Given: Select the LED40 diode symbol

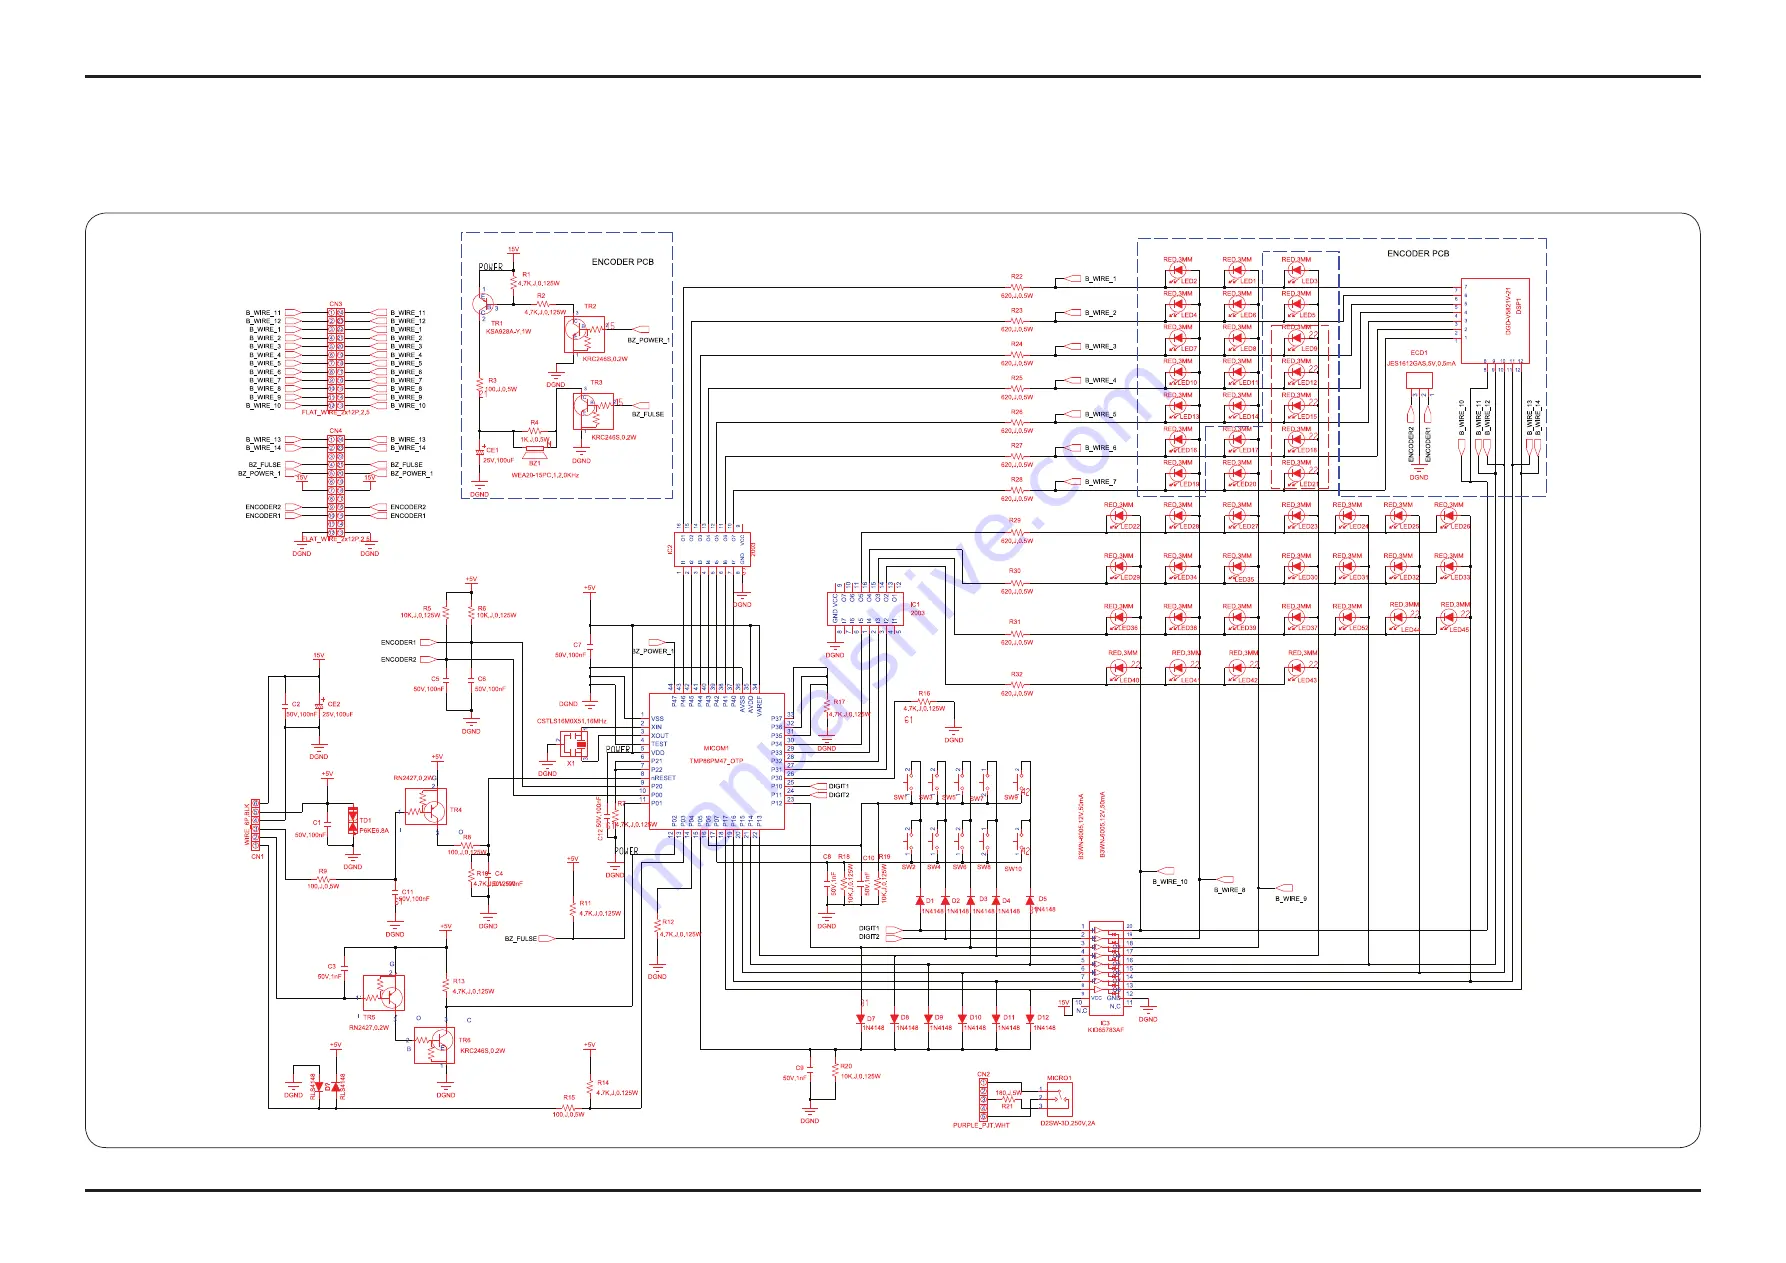Looking at the screenshot, I should (x=1119, y=670).
